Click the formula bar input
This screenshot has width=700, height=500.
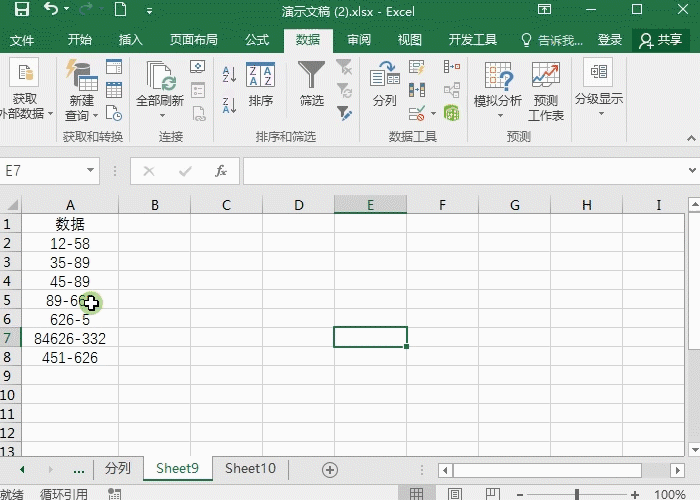tap(464, 171)
